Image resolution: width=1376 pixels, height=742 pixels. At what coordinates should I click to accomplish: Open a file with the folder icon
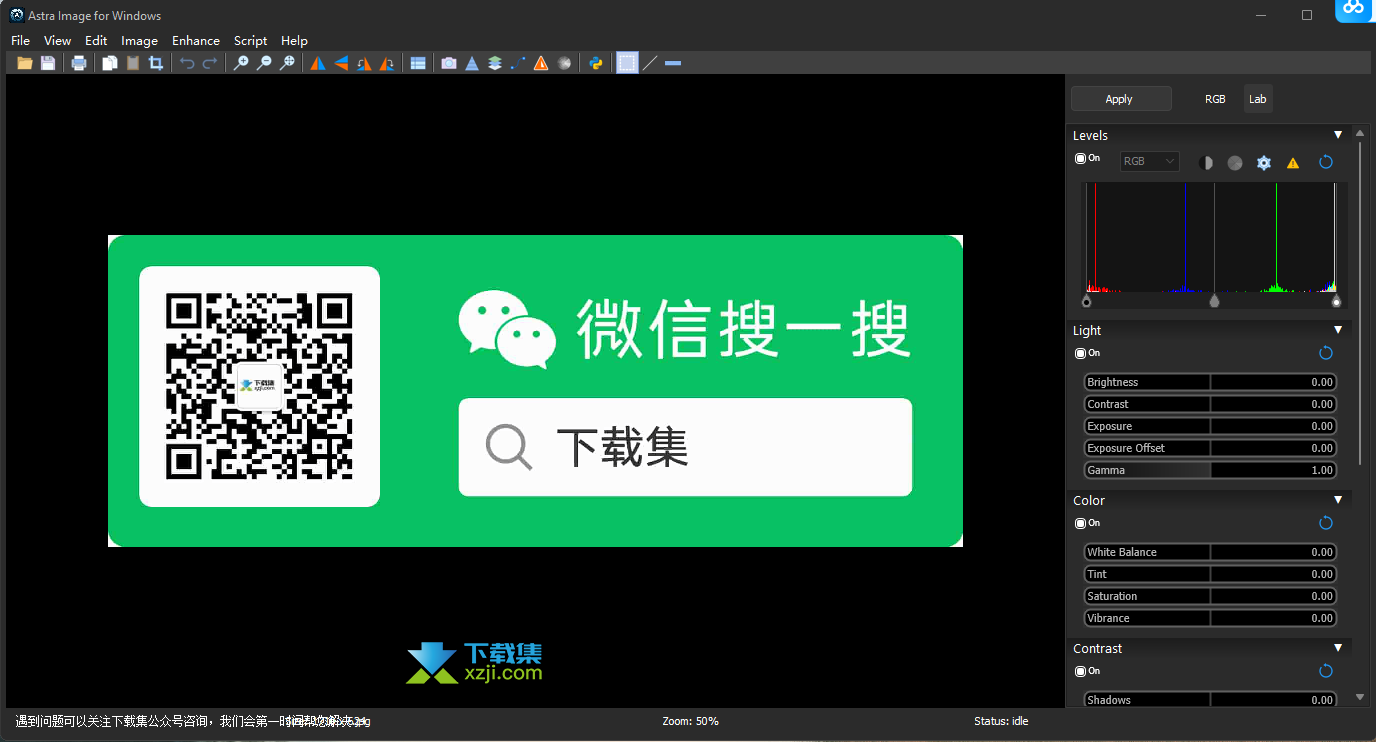(x=24, y=63)
